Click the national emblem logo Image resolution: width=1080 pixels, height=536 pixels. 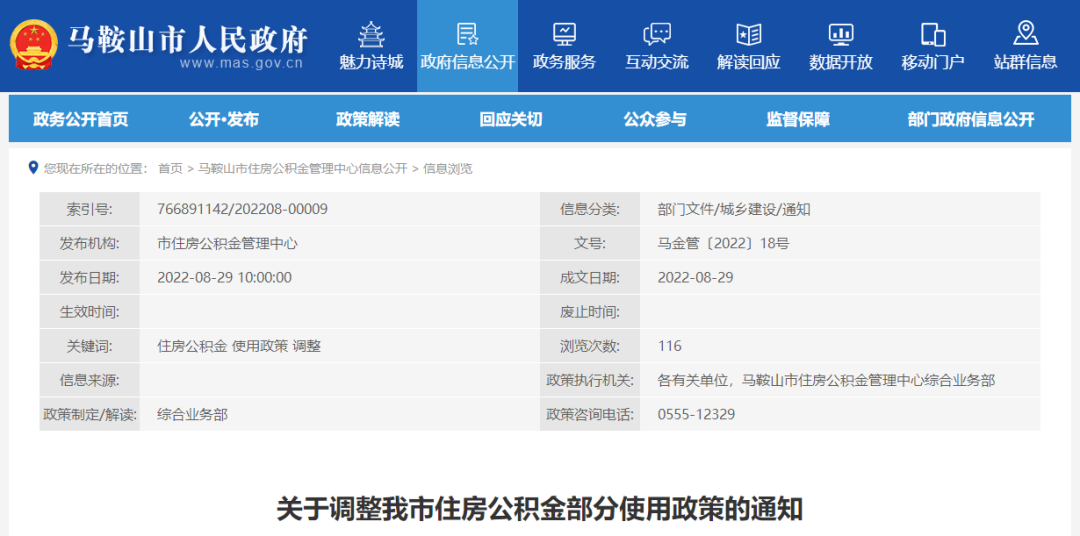[x=34, y=45]
